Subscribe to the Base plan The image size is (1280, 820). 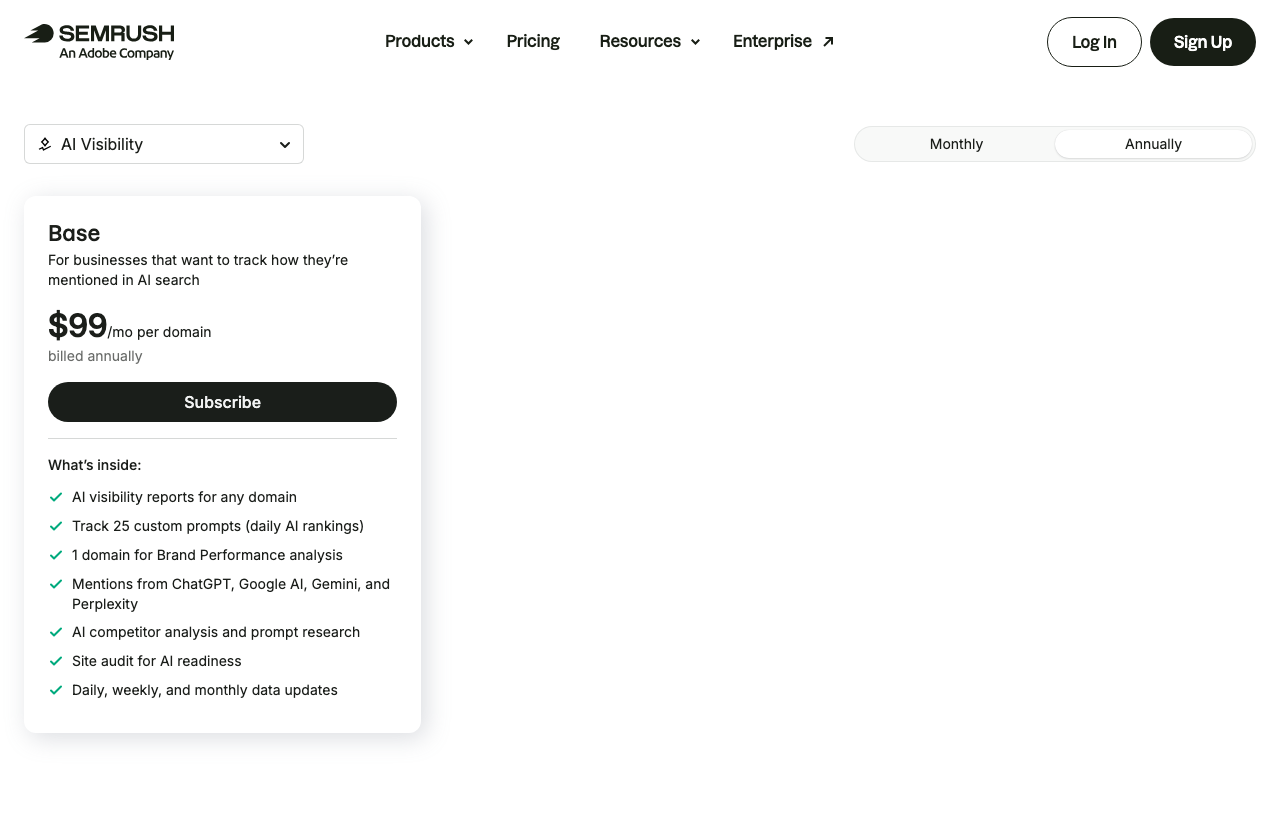pos(222,402)
